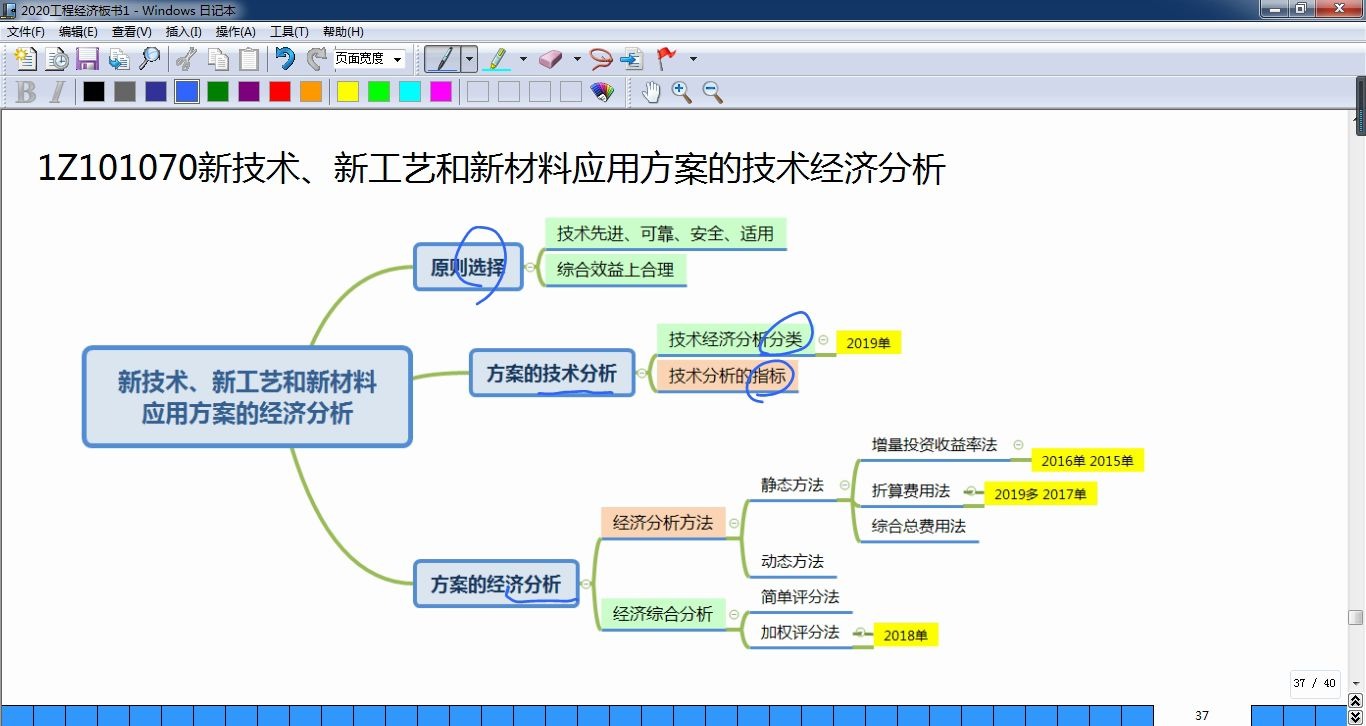Open the eraser options dropdown arrow
Screen dimensions: 1366x726
(x=576, y=58)
